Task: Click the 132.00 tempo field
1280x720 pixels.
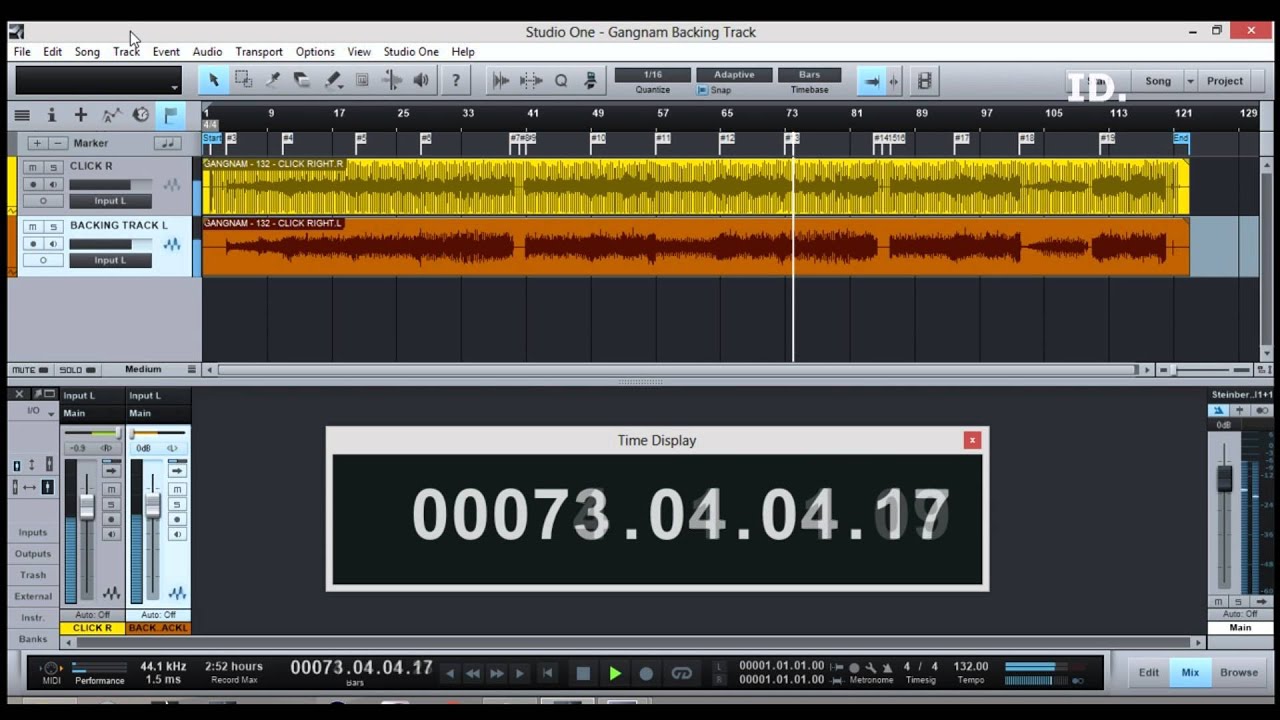Action: coord(971,666)
